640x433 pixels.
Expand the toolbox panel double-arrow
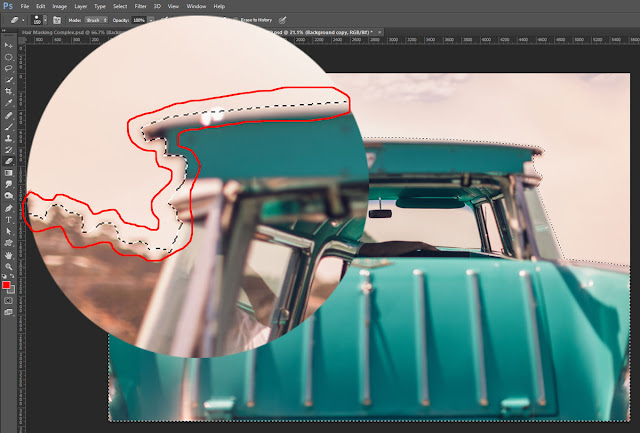pos(4,30)
